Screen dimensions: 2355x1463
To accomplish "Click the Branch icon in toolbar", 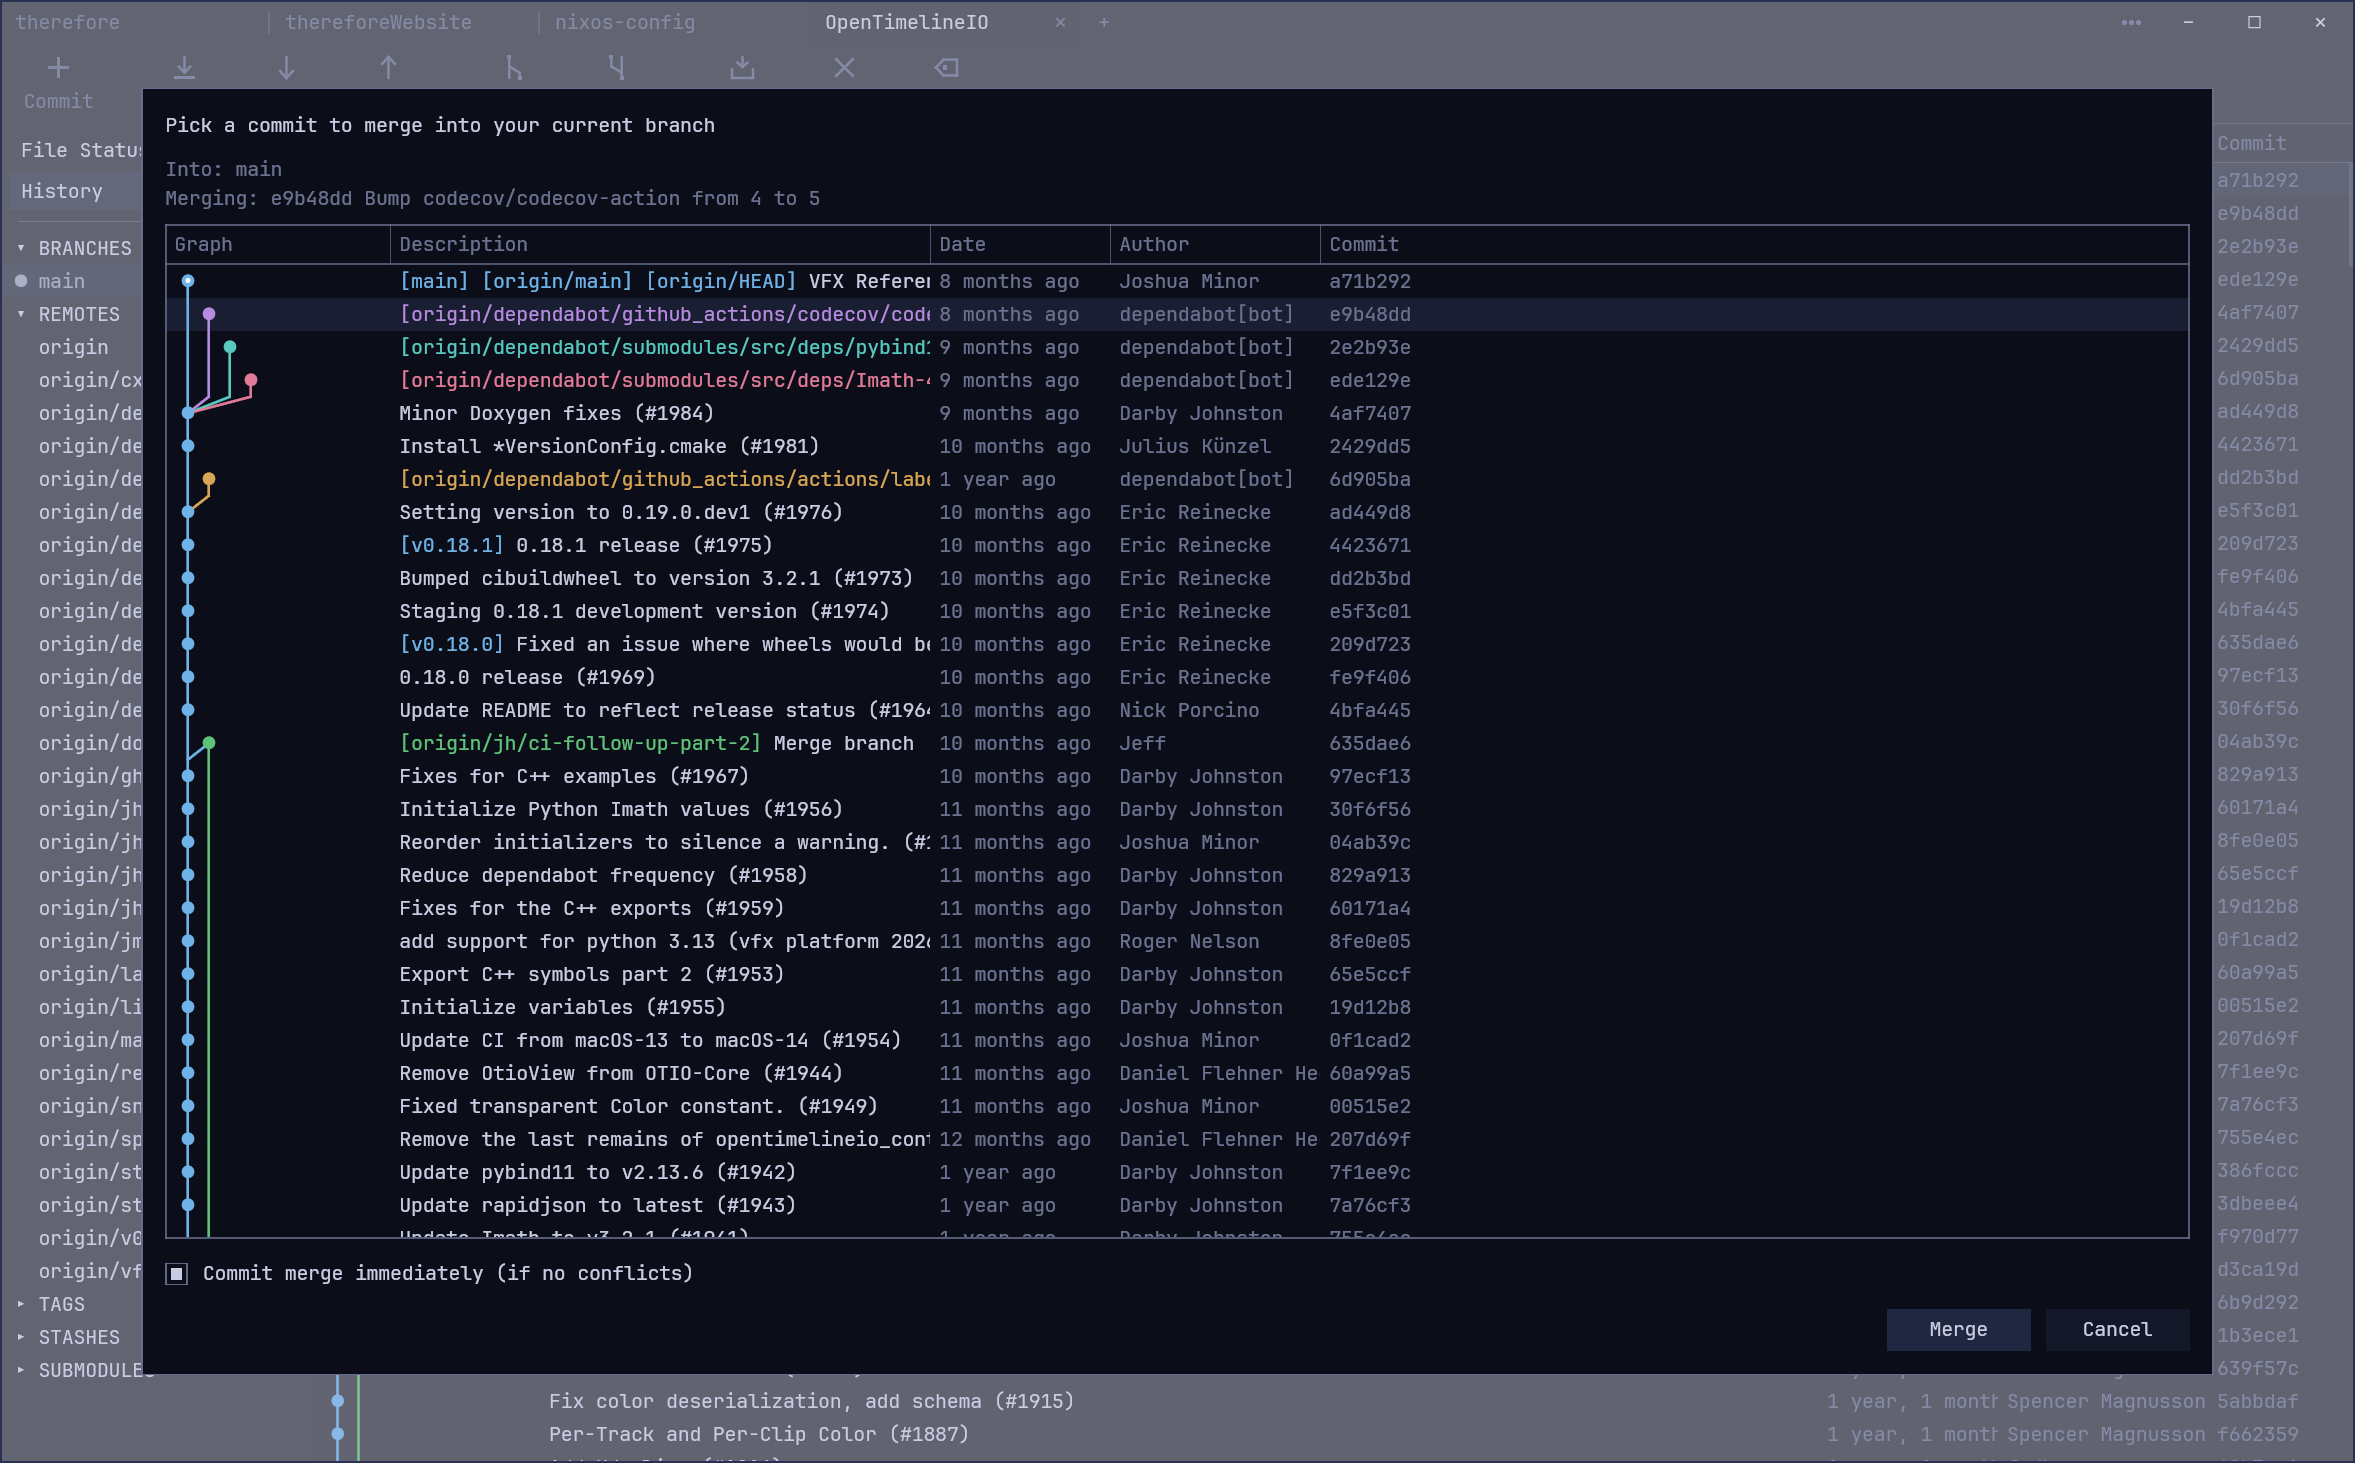I will pos(513,68).
